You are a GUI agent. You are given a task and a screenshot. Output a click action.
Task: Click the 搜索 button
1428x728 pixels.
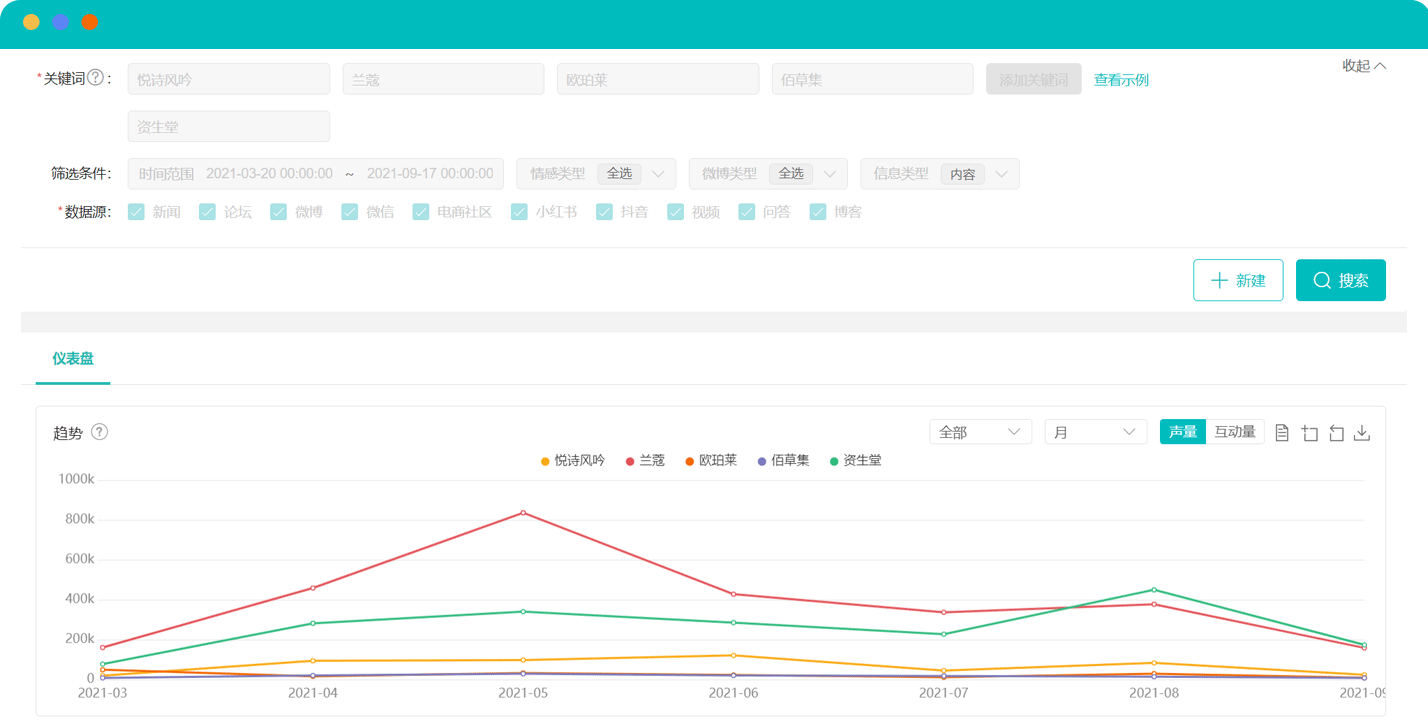click(x=1341, y=280)
